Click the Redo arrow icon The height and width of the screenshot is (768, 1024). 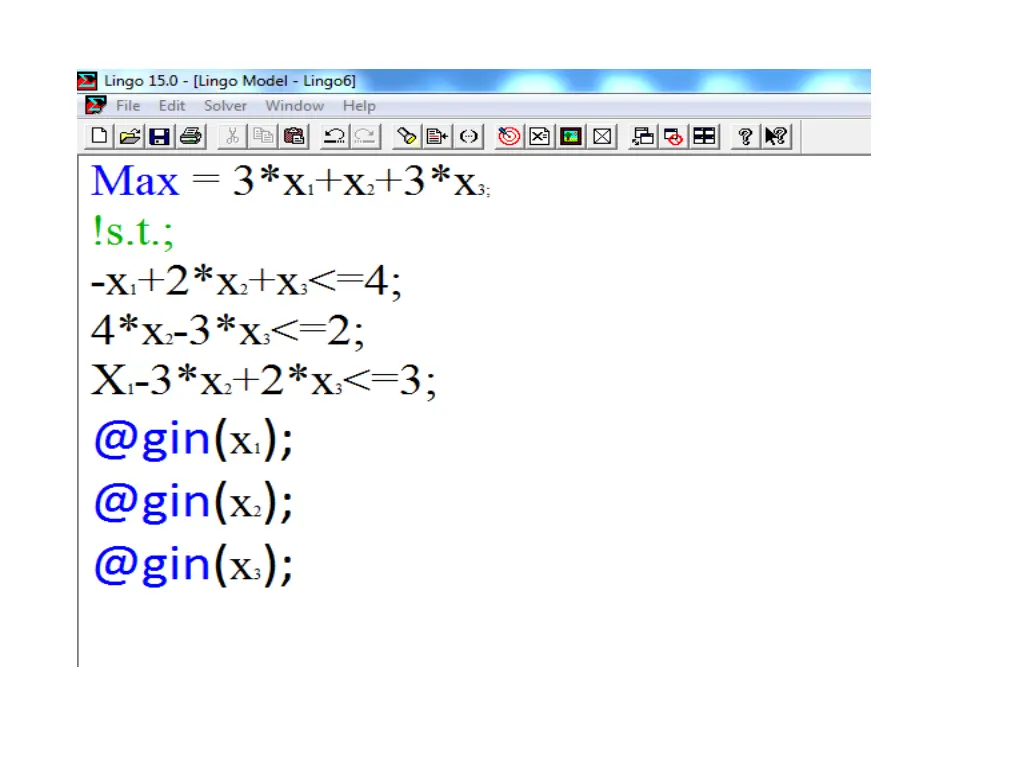pyautogui.click(x=366, y=136)
